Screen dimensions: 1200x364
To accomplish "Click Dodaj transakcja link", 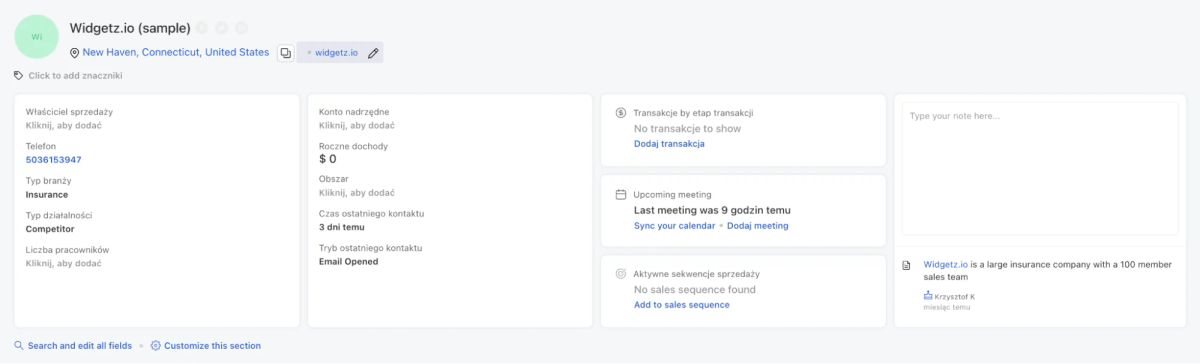I will pos(669,143).
